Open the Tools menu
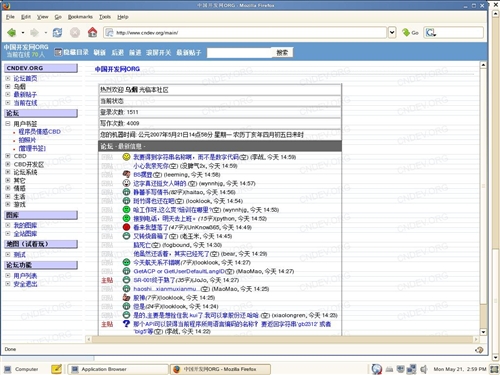This screenshot has width=500, height=375. 105,17
